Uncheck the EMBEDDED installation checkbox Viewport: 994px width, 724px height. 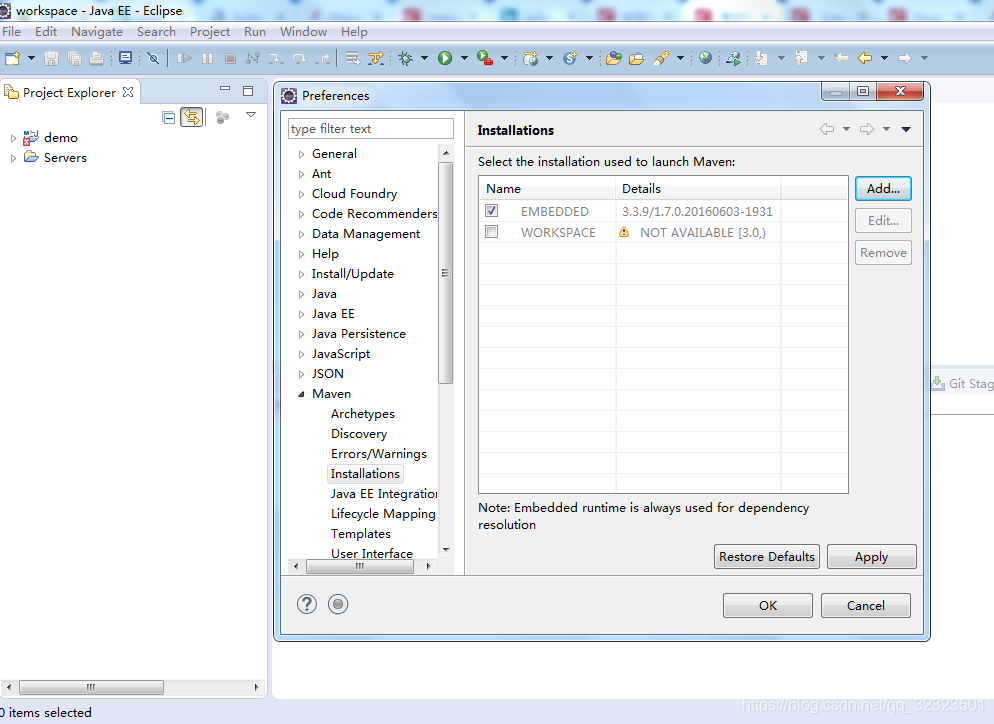pos(491,210)
